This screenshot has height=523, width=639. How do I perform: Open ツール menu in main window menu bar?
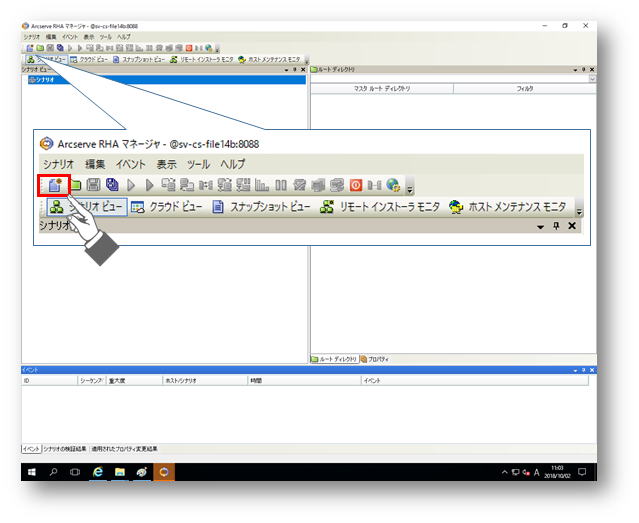coord(106,37)
